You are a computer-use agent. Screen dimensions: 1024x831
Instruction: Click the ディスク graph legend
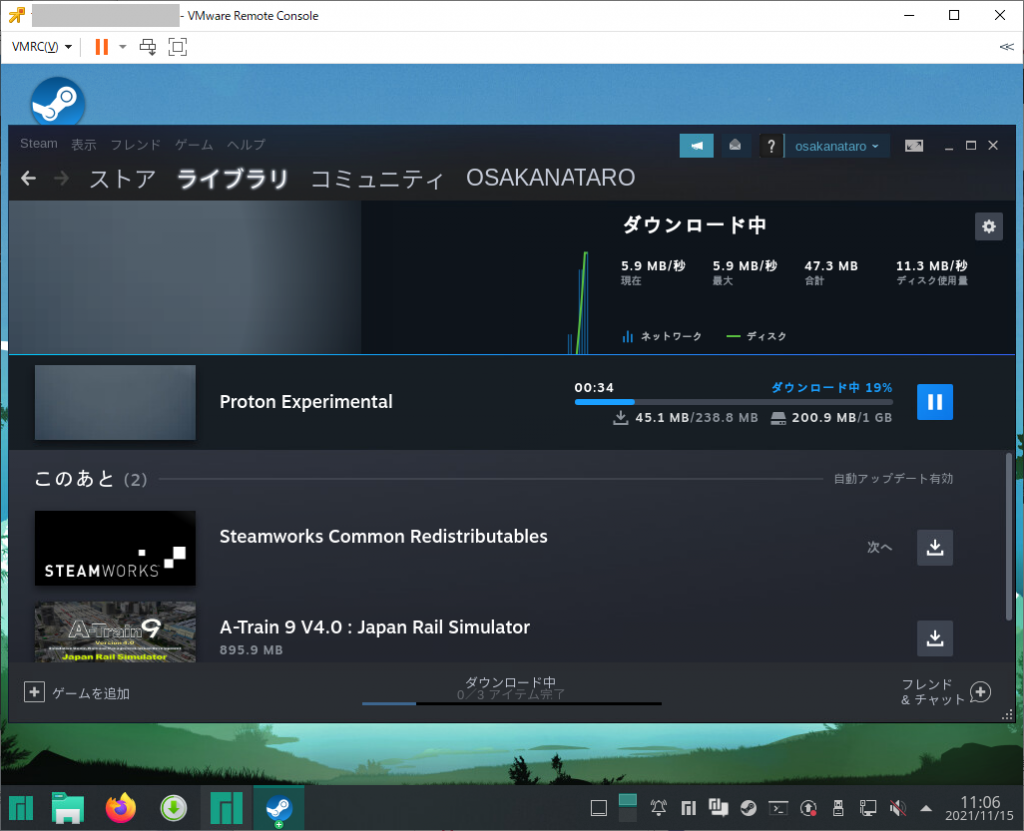(756, 336)
